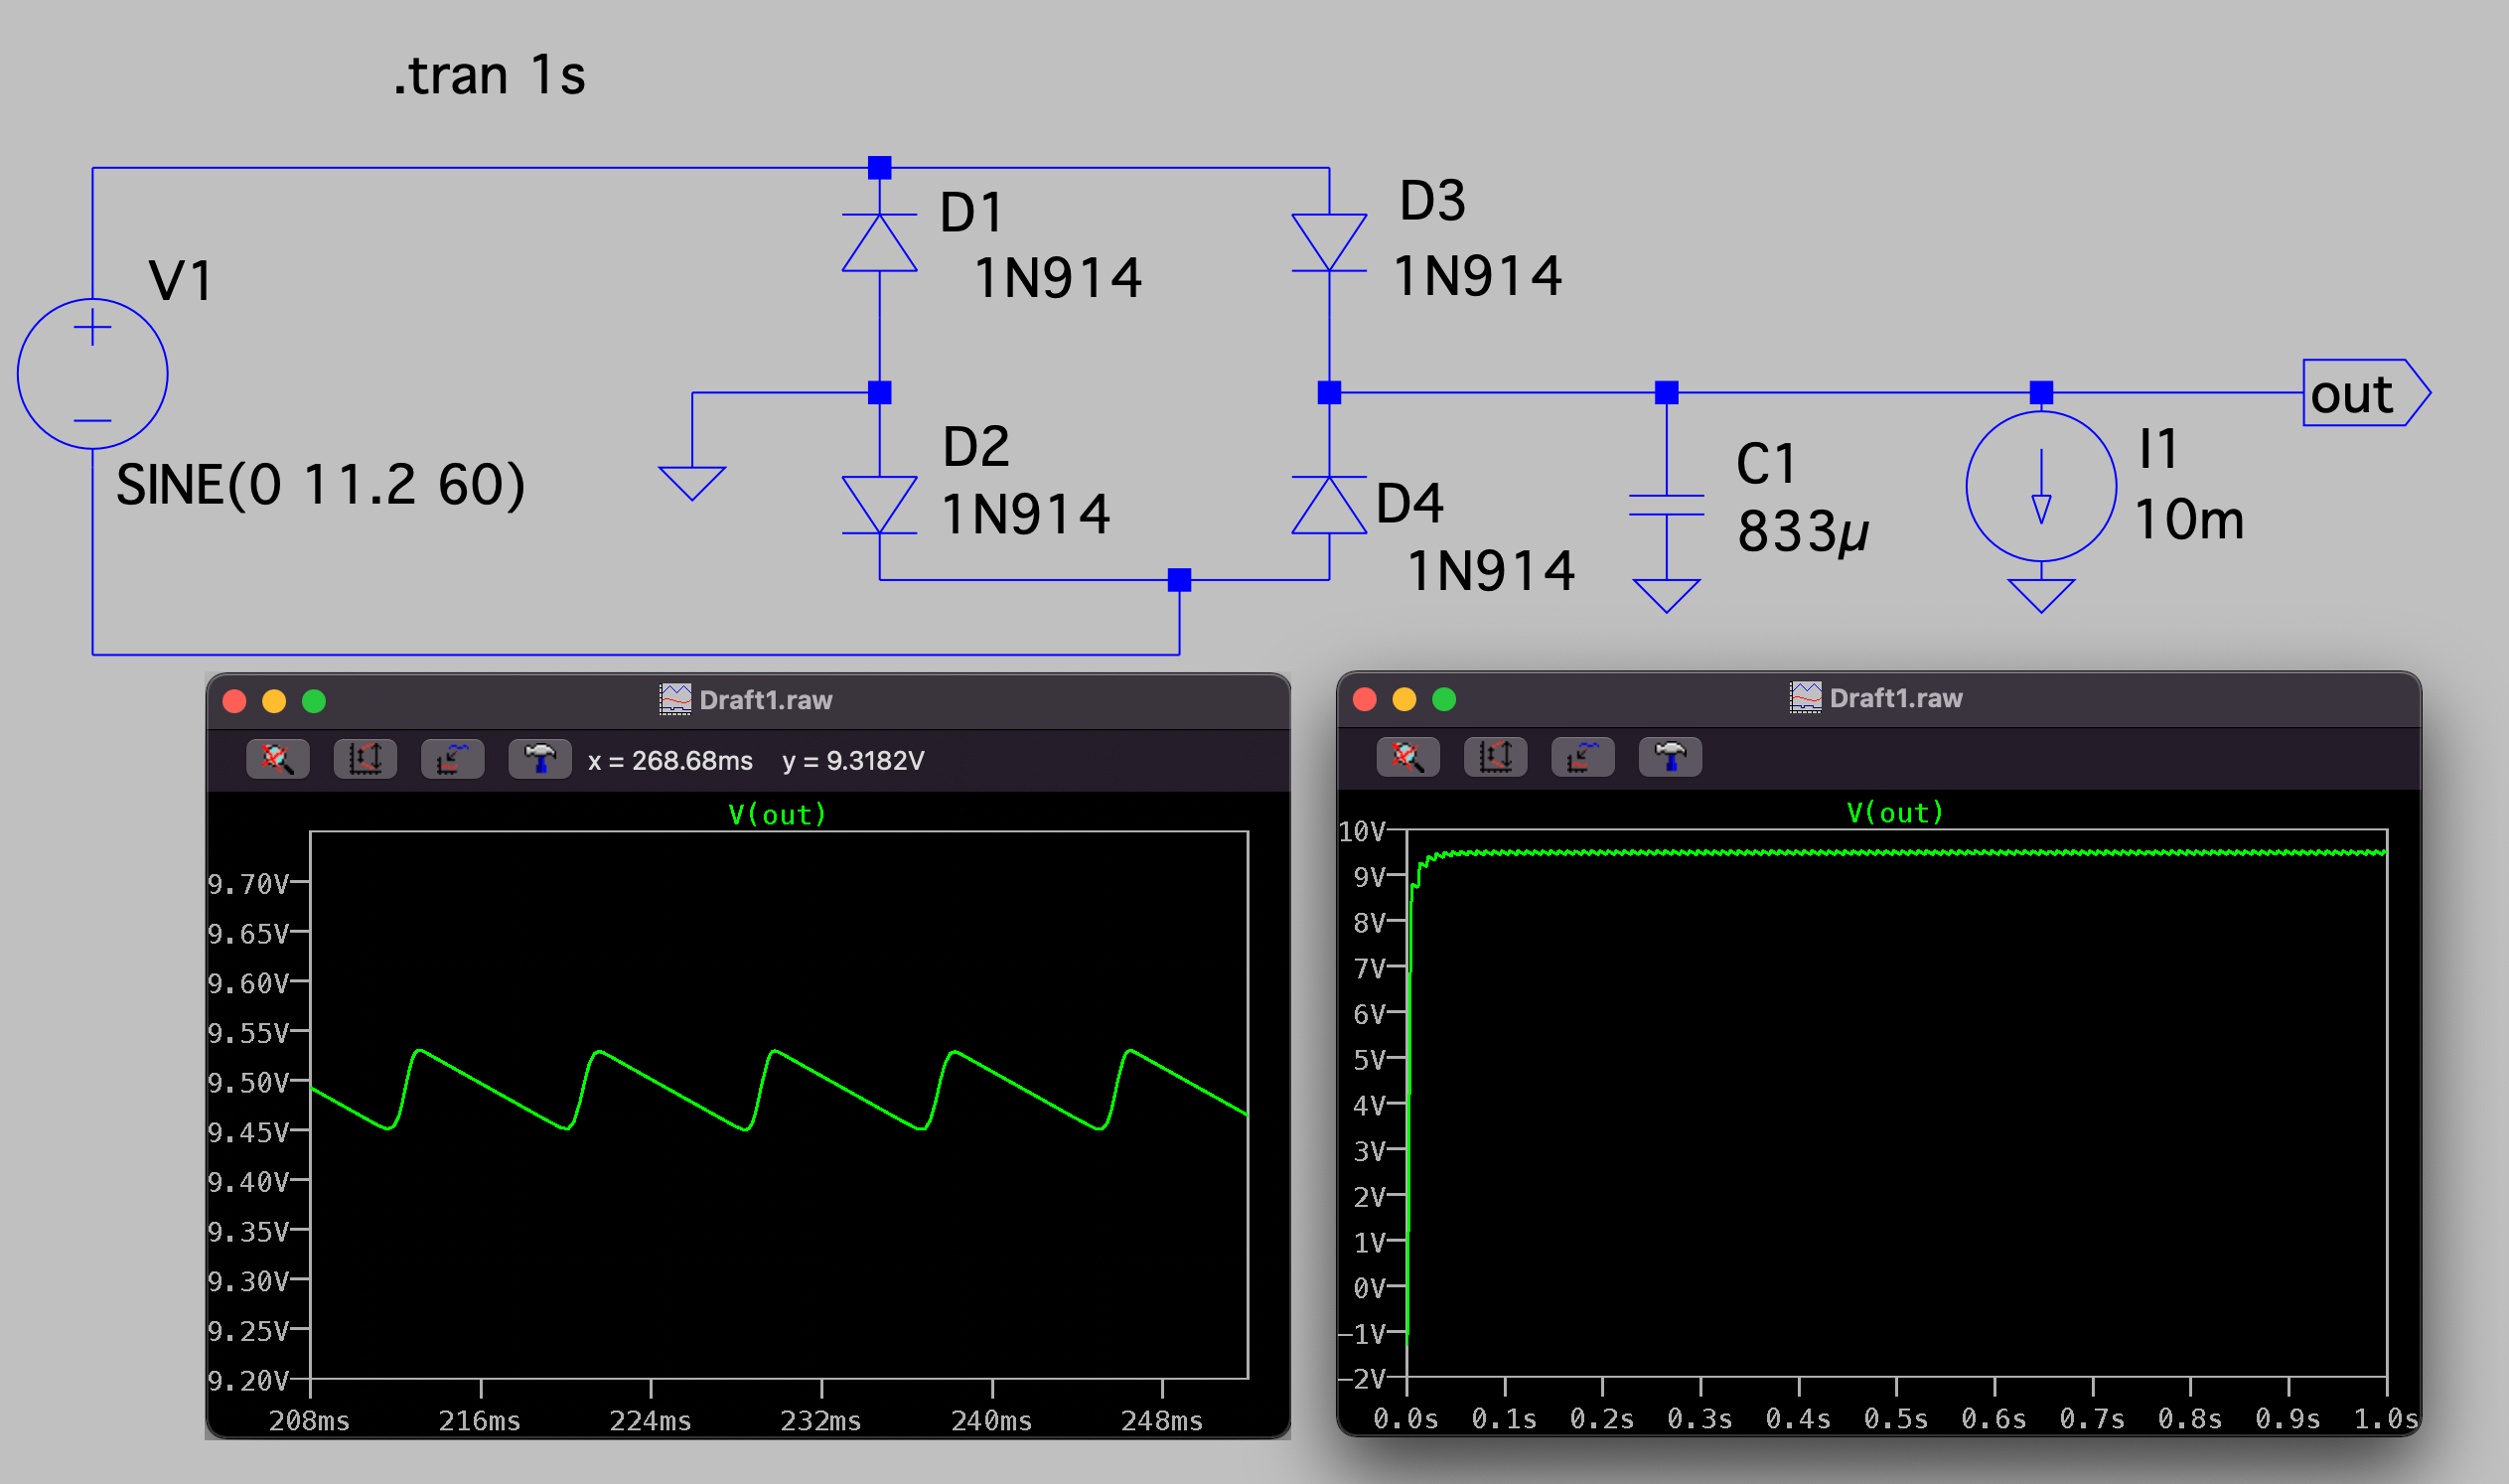
Task: Click autorange Y-axis icon in the 0s–1.0s plot window
Action: pos(1495,757)
